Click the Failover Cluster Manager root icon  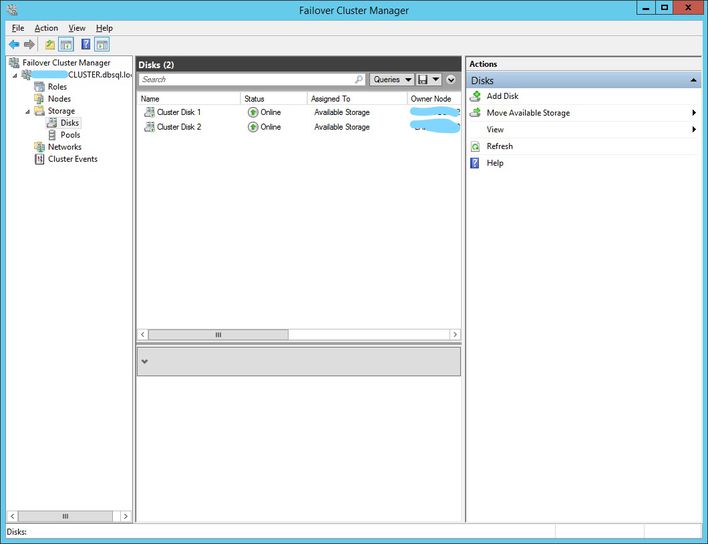tap(14, 63)
